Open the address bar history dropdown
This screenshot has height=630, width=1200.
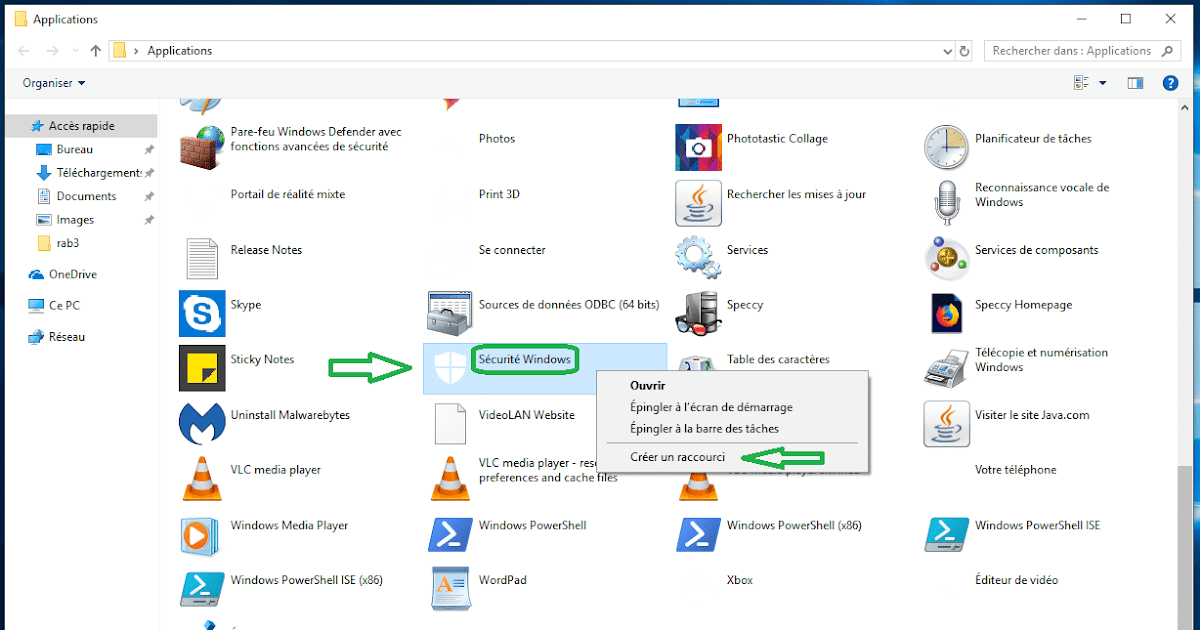[948, 51]
